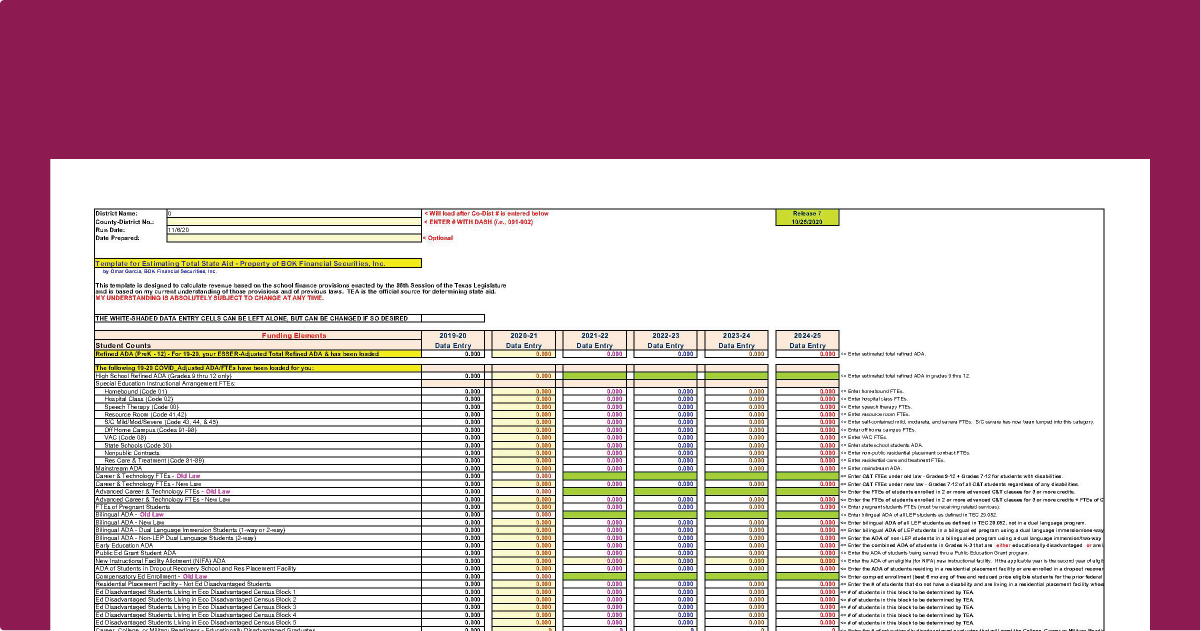Click the yellow "Refined ADA (PreK - 12)" row label
The image size is (1201, 631).
coord(257,354)
